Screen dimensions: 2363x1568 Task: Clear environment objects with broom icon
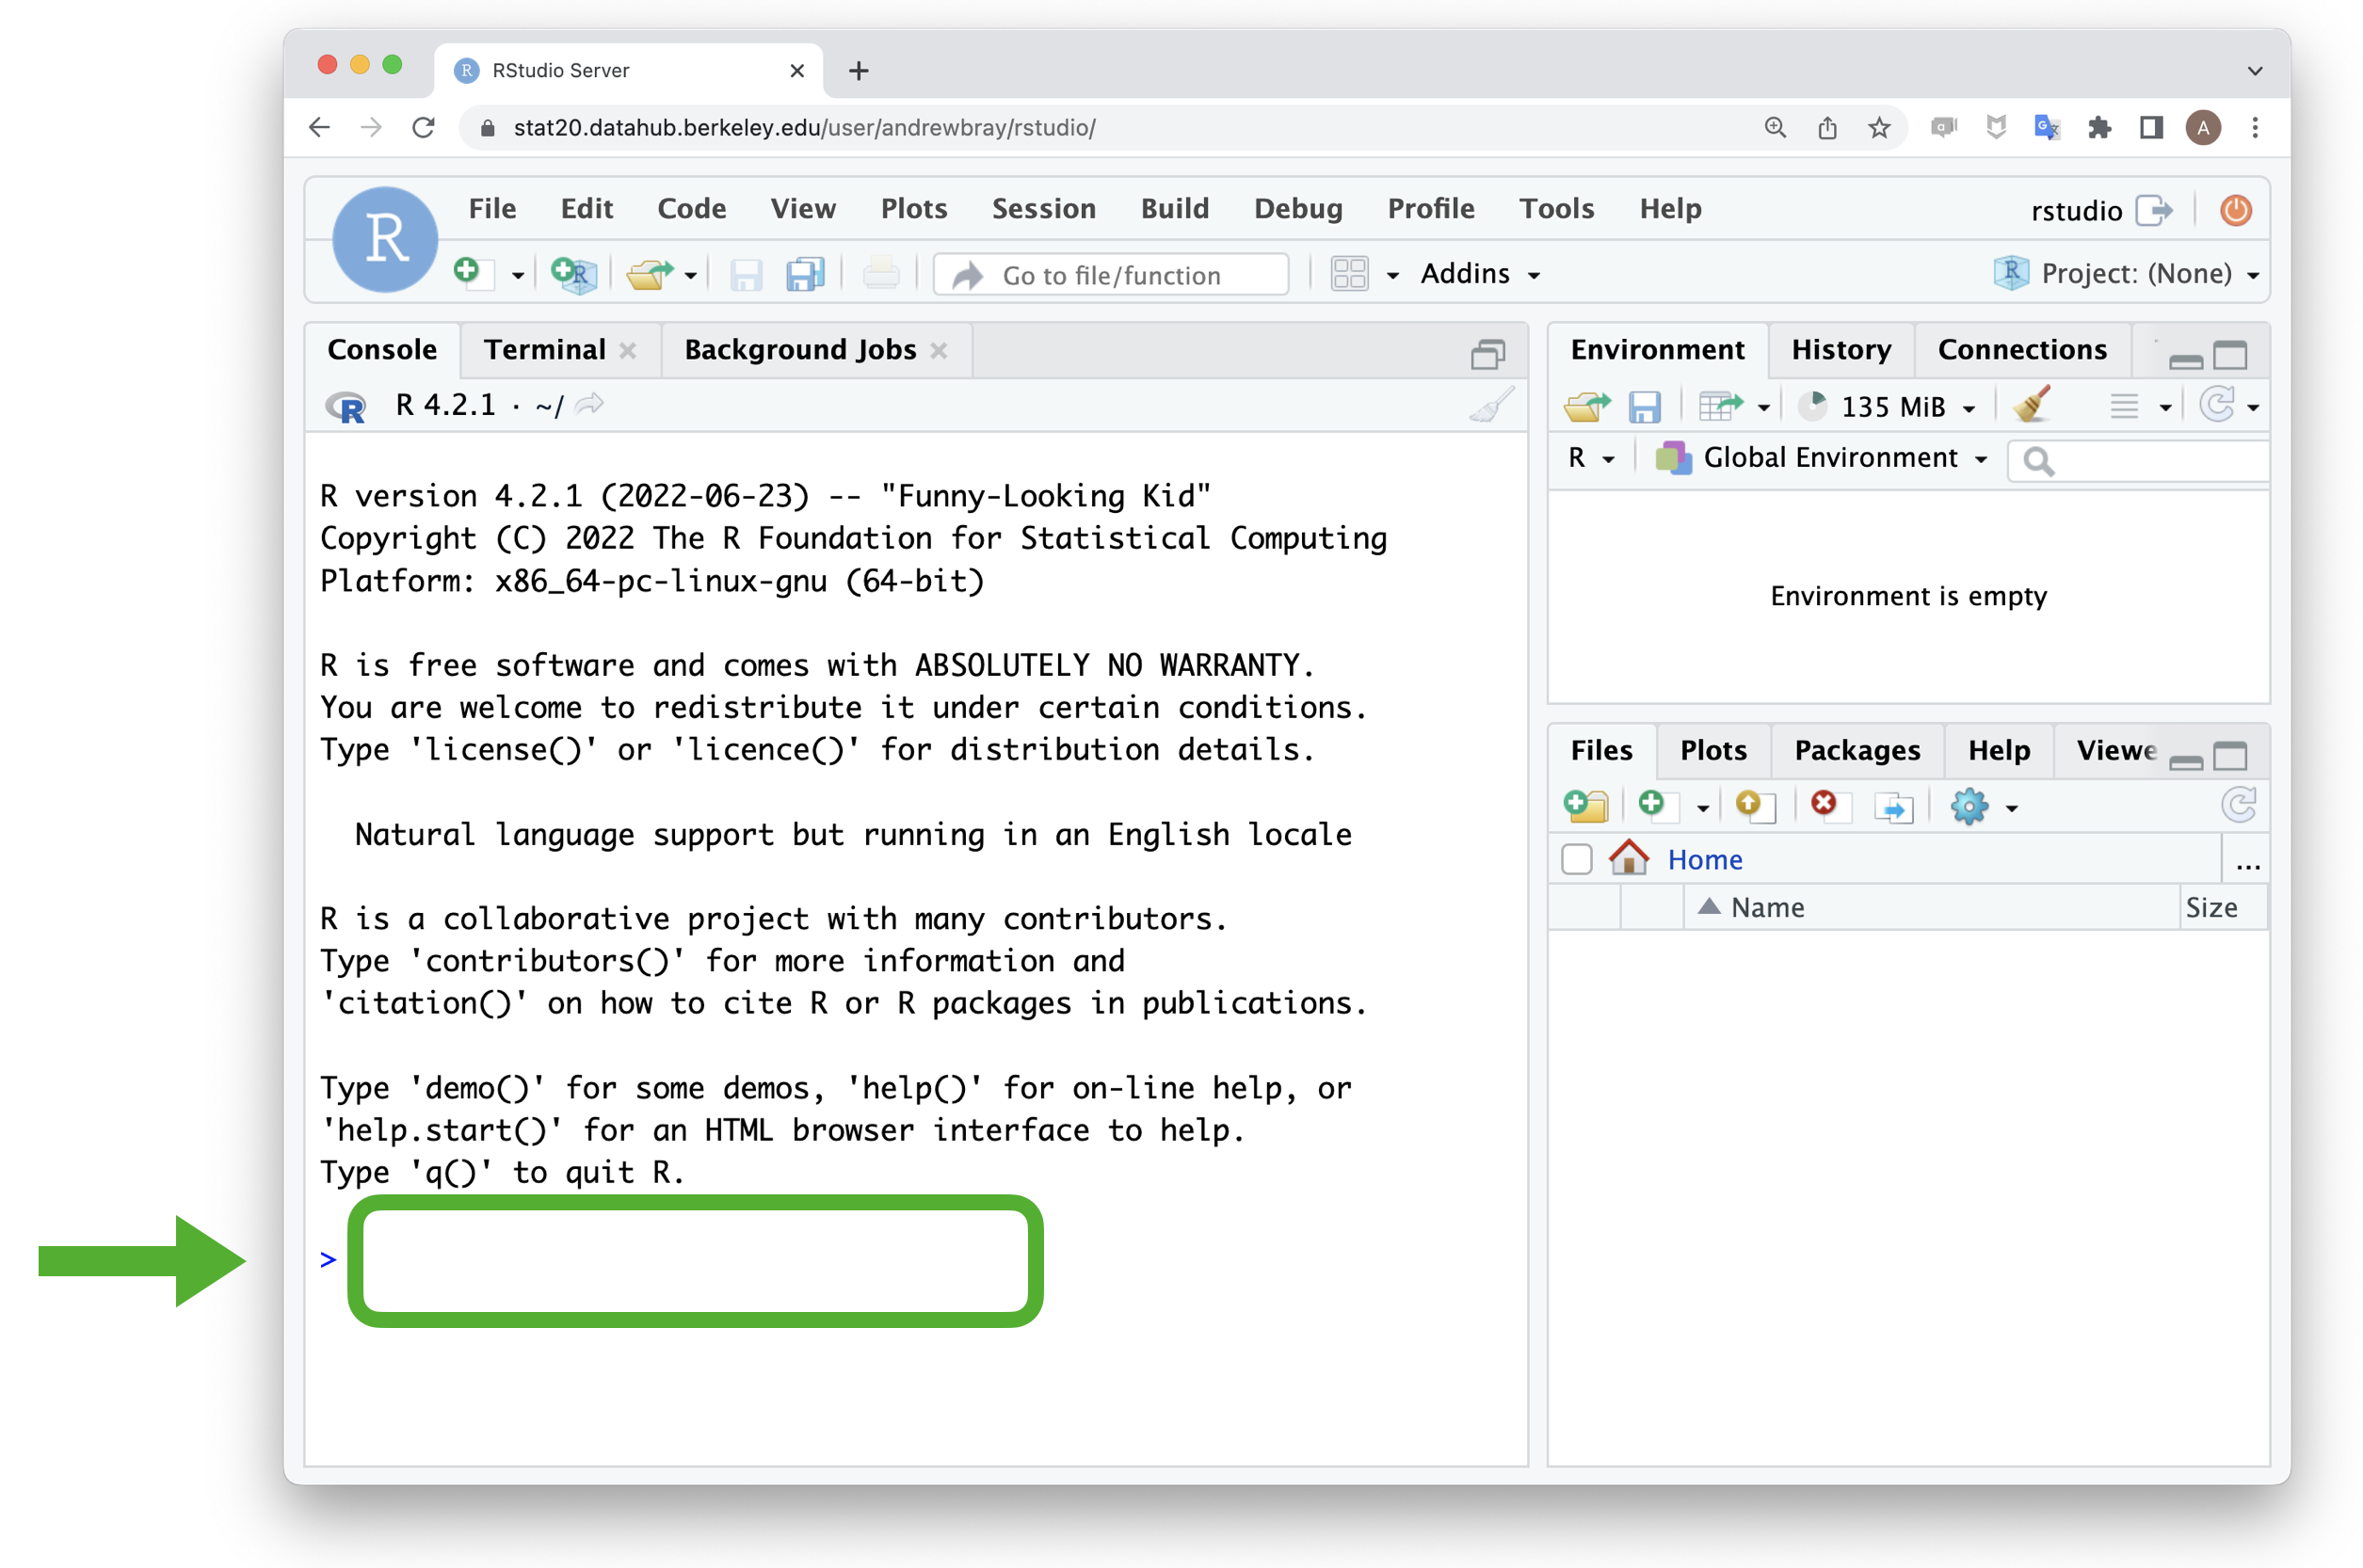click(x=2031, y=405)
